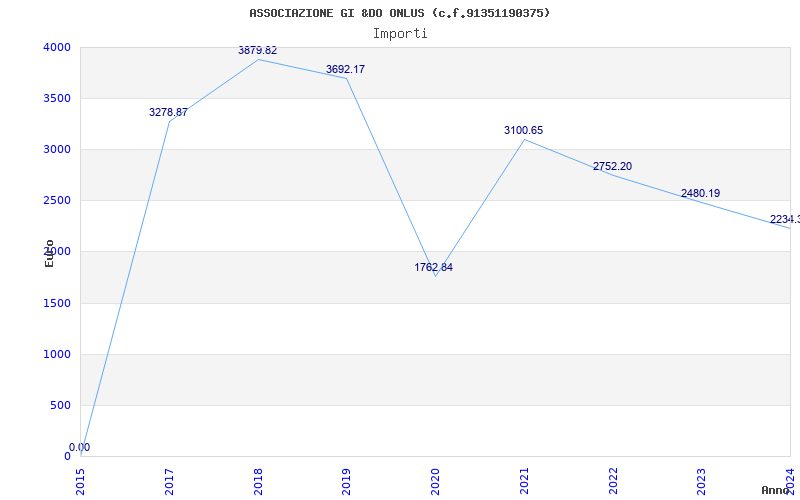Click the 2019 x-axis year label
This screenshot has width=800, height=500.
click(346, 481)
